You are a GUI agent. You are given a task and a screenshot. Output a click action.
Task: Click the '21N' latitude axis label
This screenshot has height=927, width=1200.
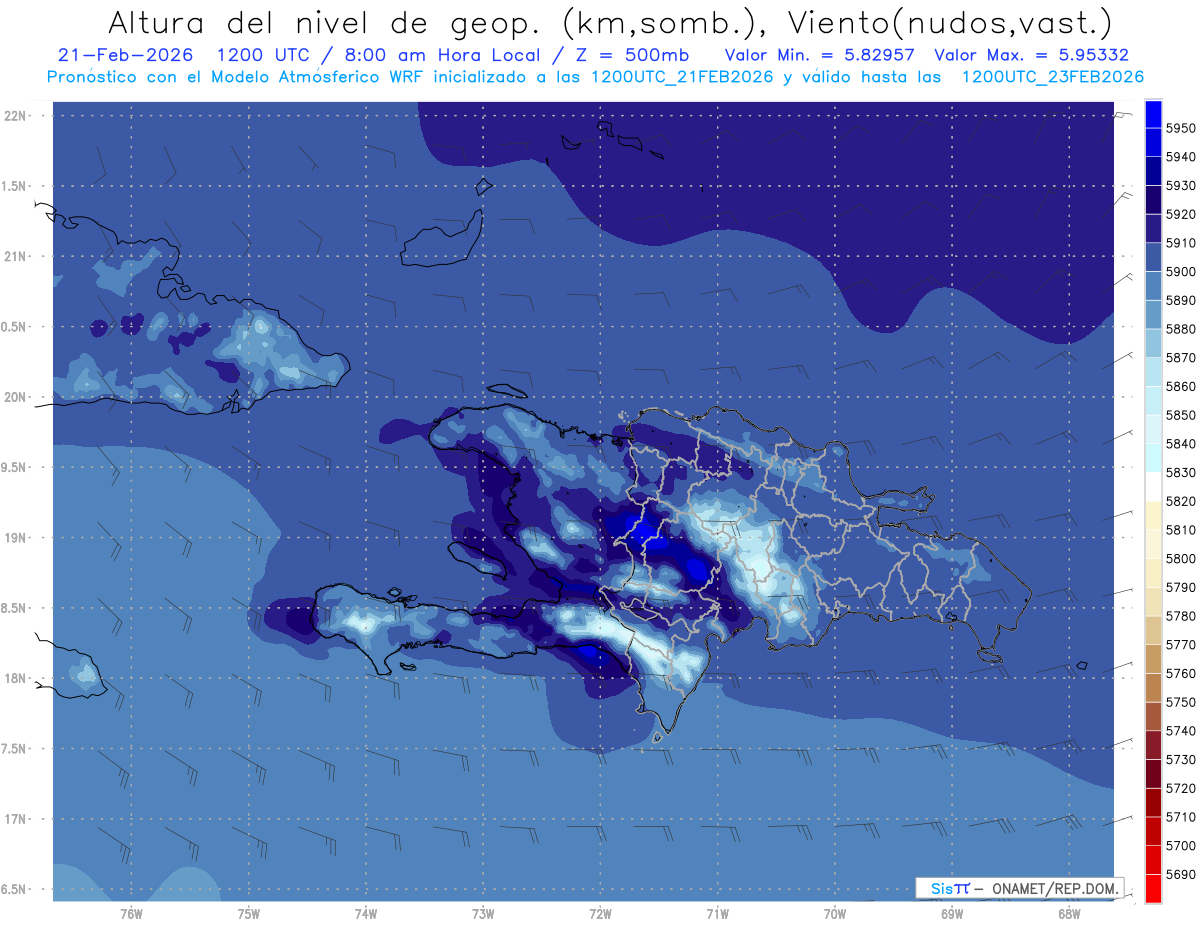[x=15, y=256]
